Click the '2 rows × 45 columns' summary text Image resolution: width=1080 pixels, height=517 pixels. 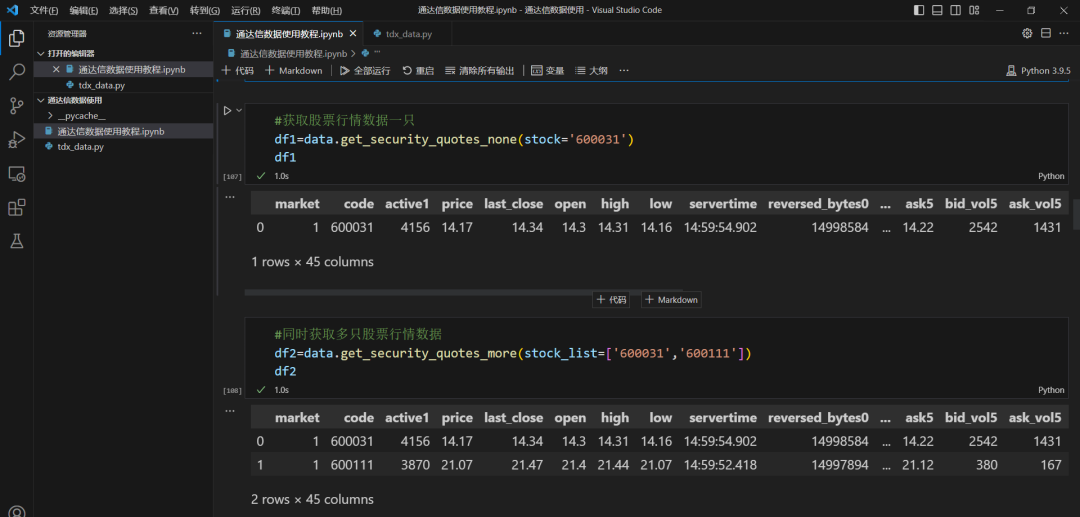[x=313, y=499]
